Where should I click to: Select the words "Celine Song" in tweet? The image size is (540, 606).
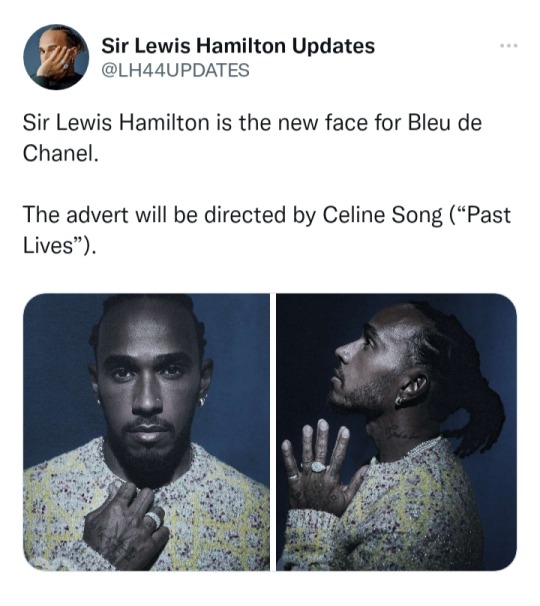[382, 215]
